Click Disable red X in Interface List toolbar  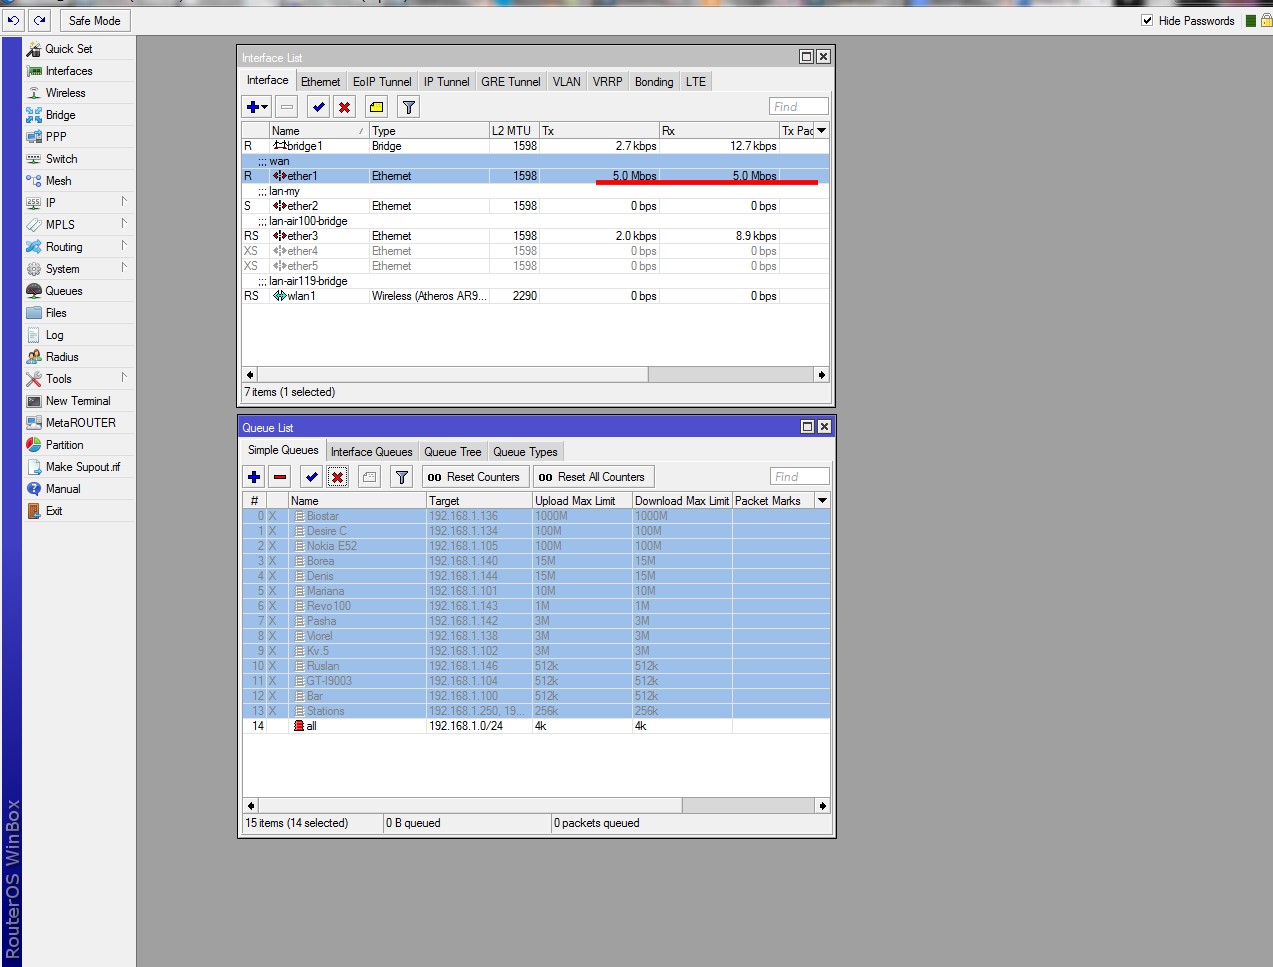coord(344,107)
